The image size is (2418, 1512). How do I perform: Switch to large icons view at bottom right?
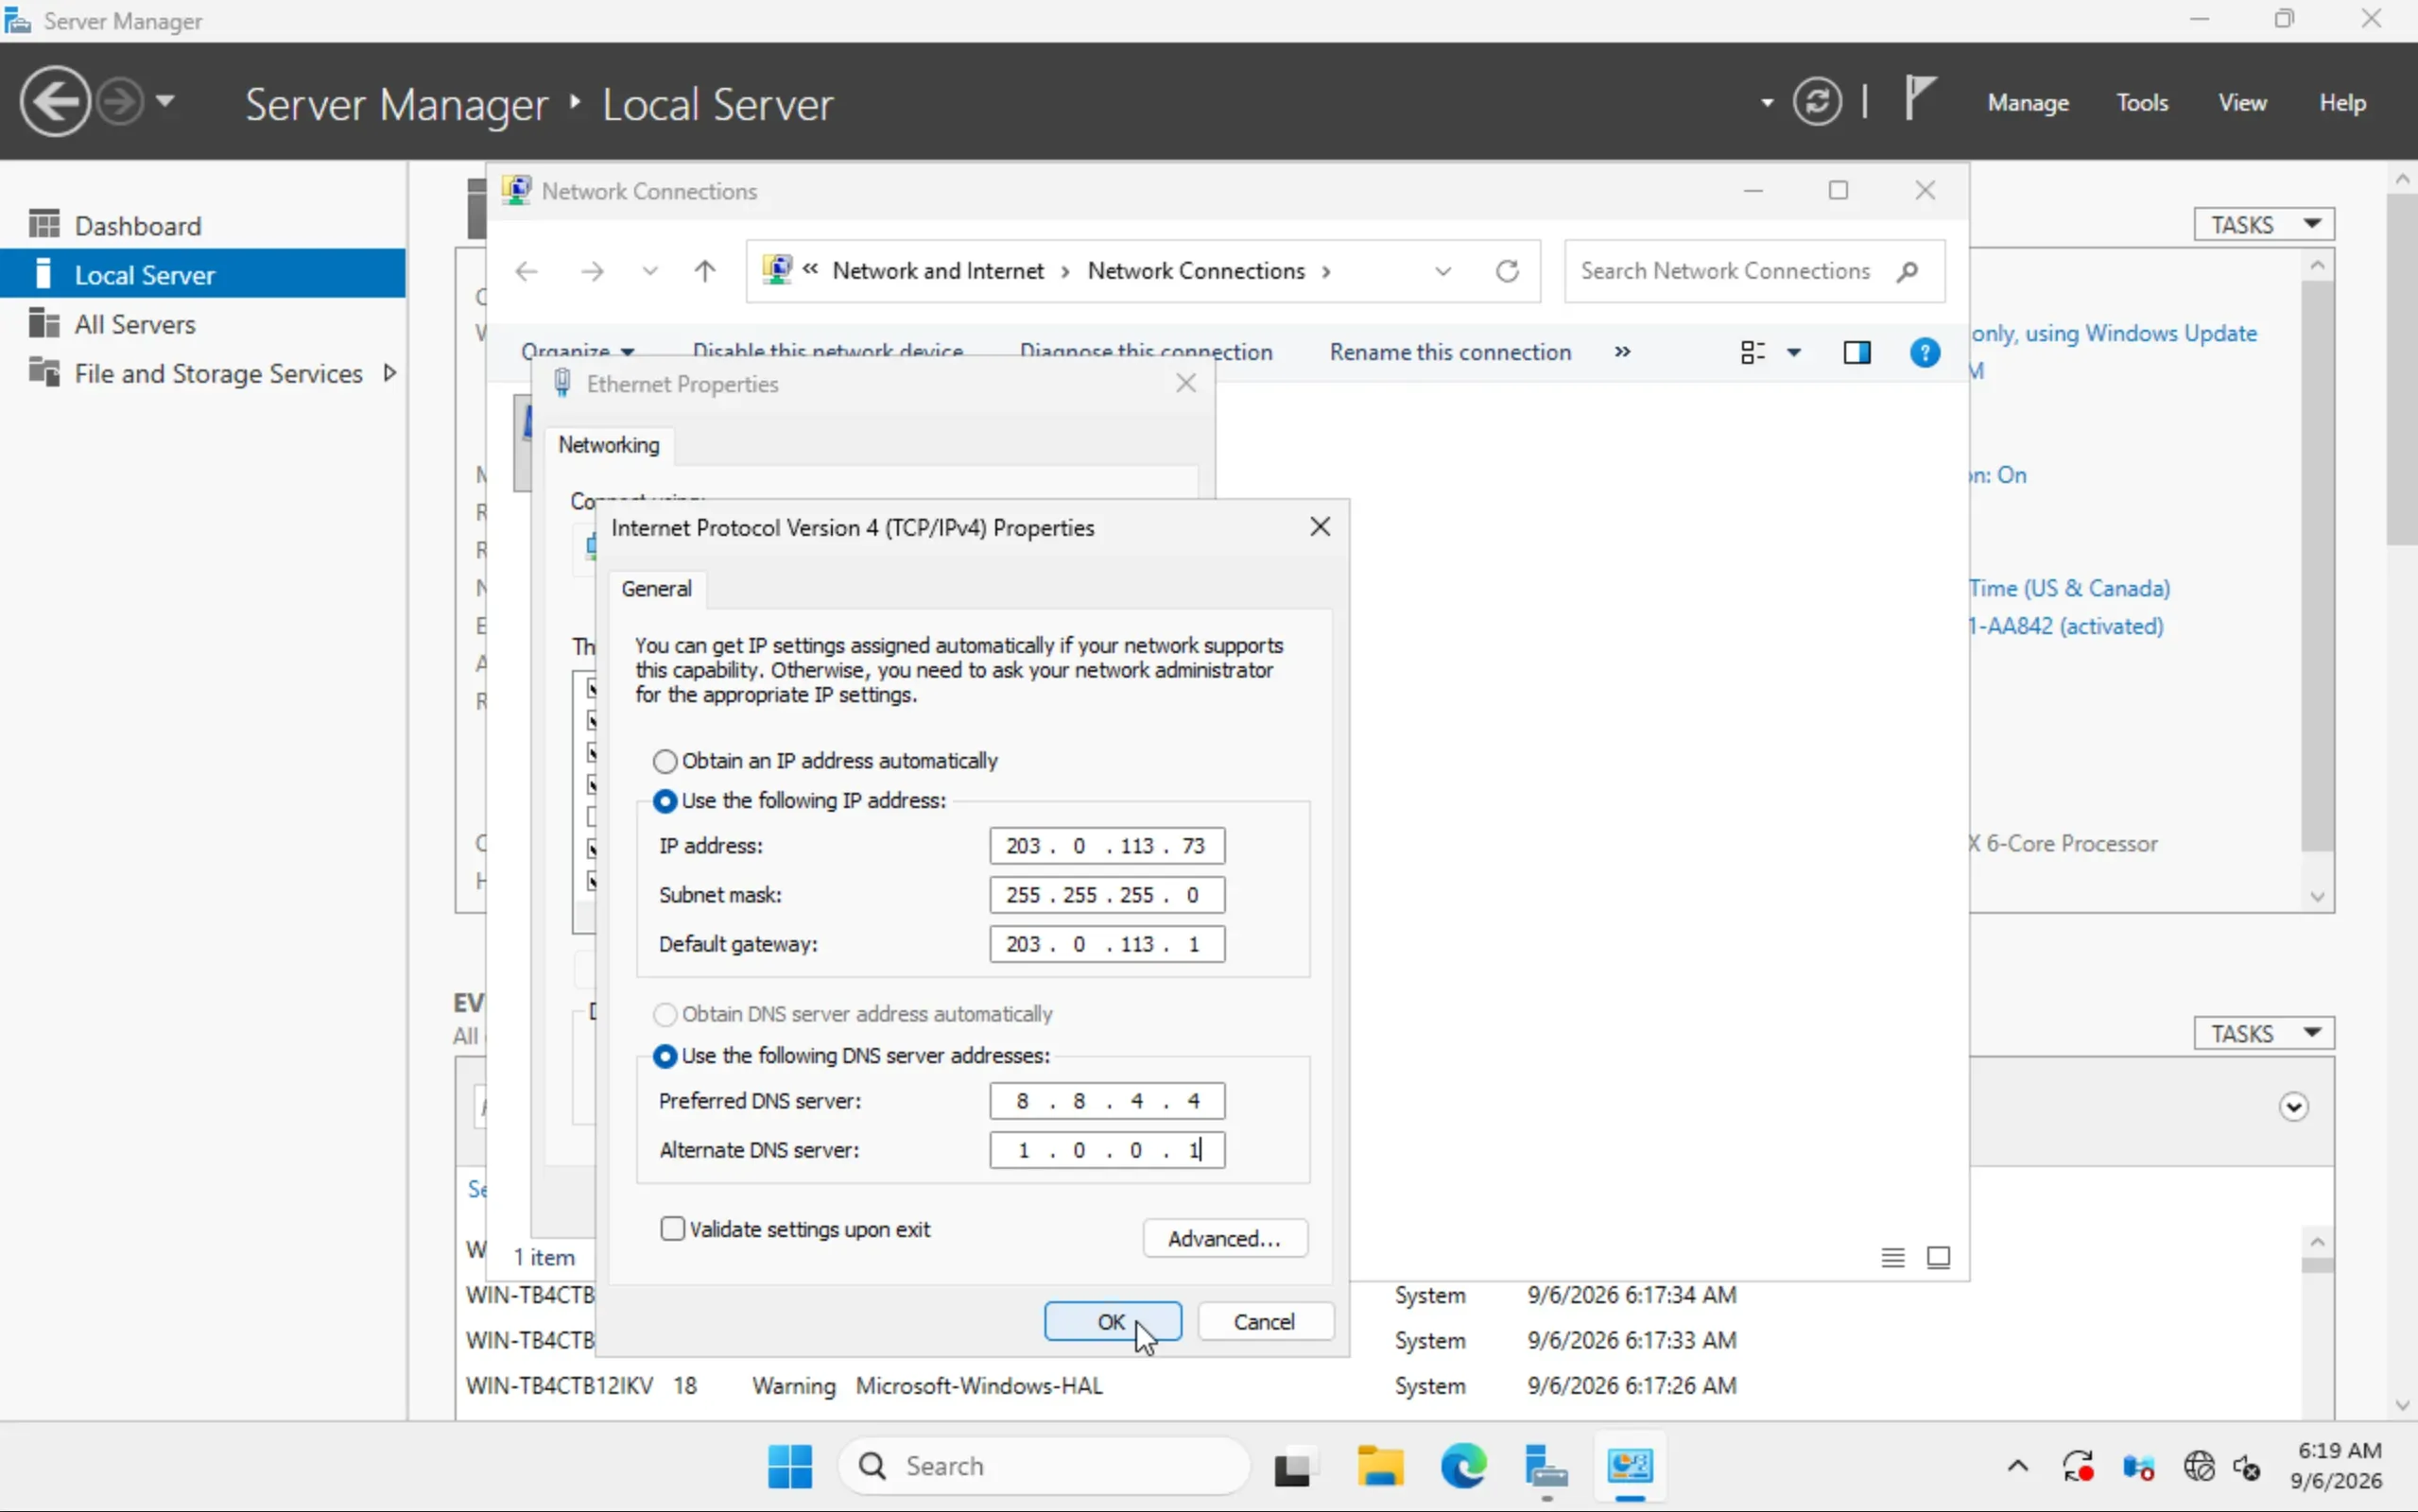(1938, 1257)
